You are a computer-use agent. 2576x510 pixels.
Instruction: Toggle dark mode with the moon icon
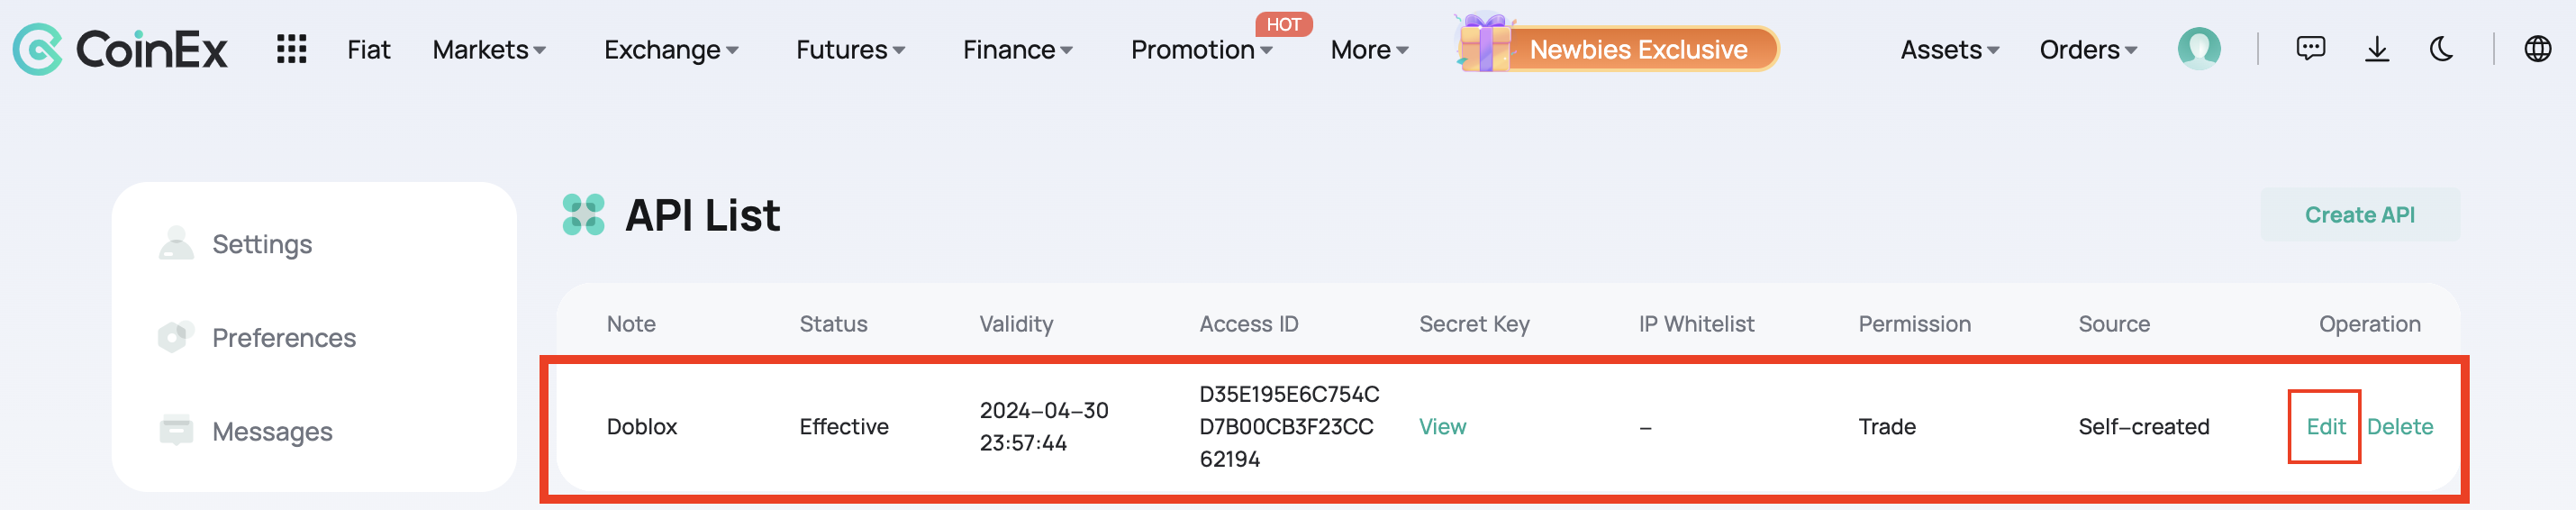(2441, 49)
